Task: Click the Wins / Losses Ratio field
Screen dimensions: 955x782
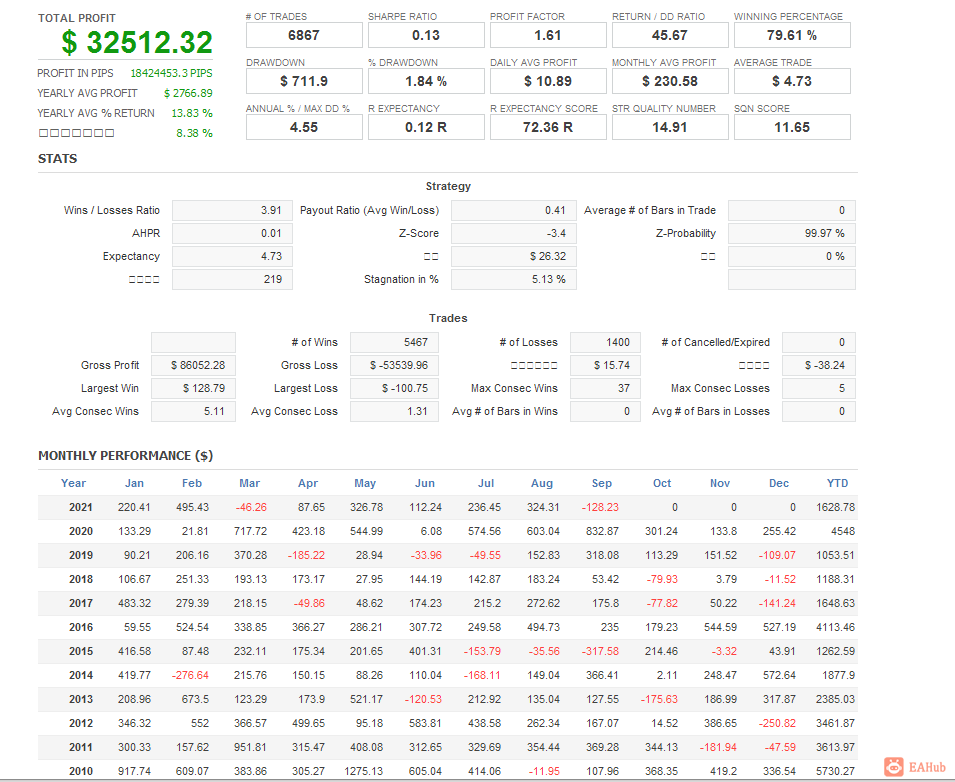Action: (232, 211)
